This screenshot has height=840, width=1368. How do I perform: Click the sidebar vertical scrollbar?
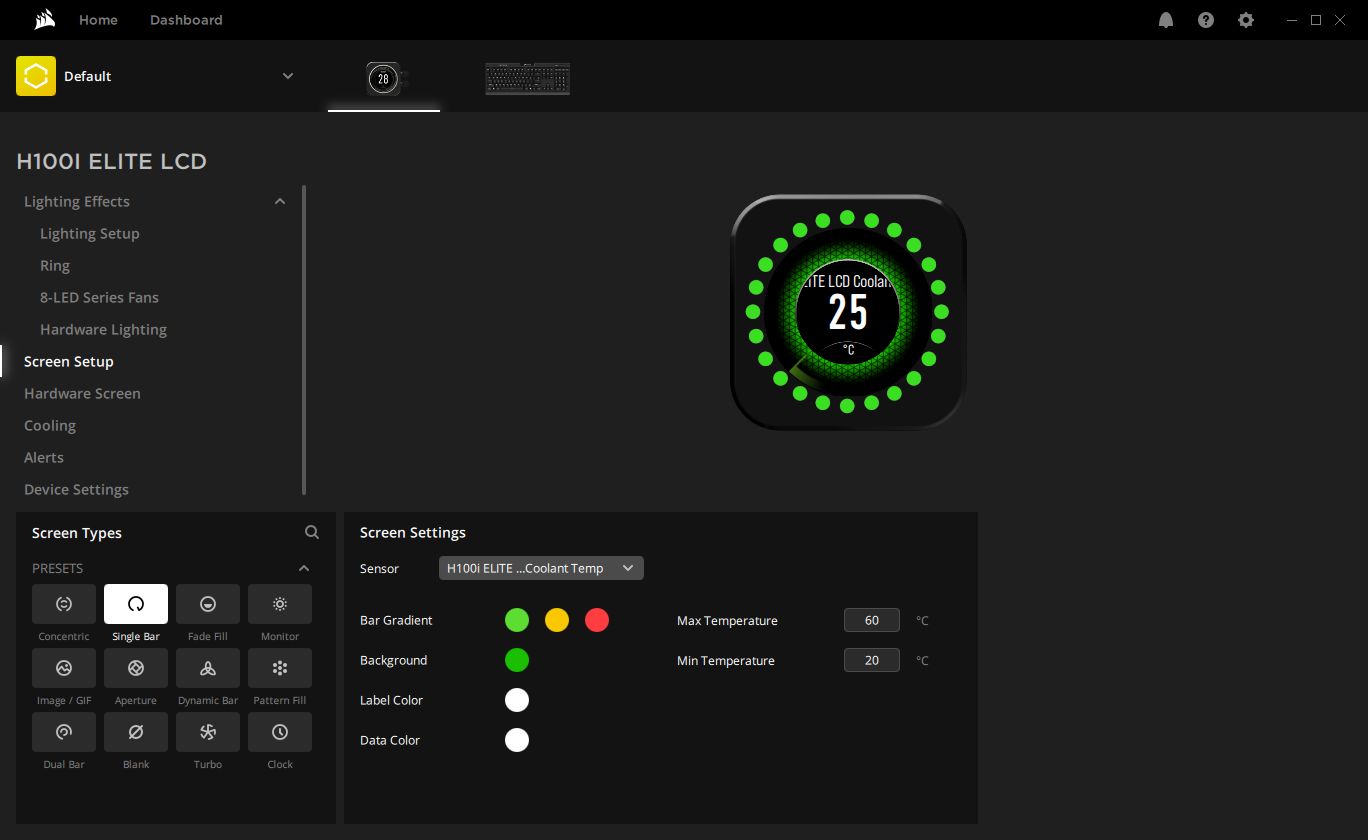click(304, 340)
